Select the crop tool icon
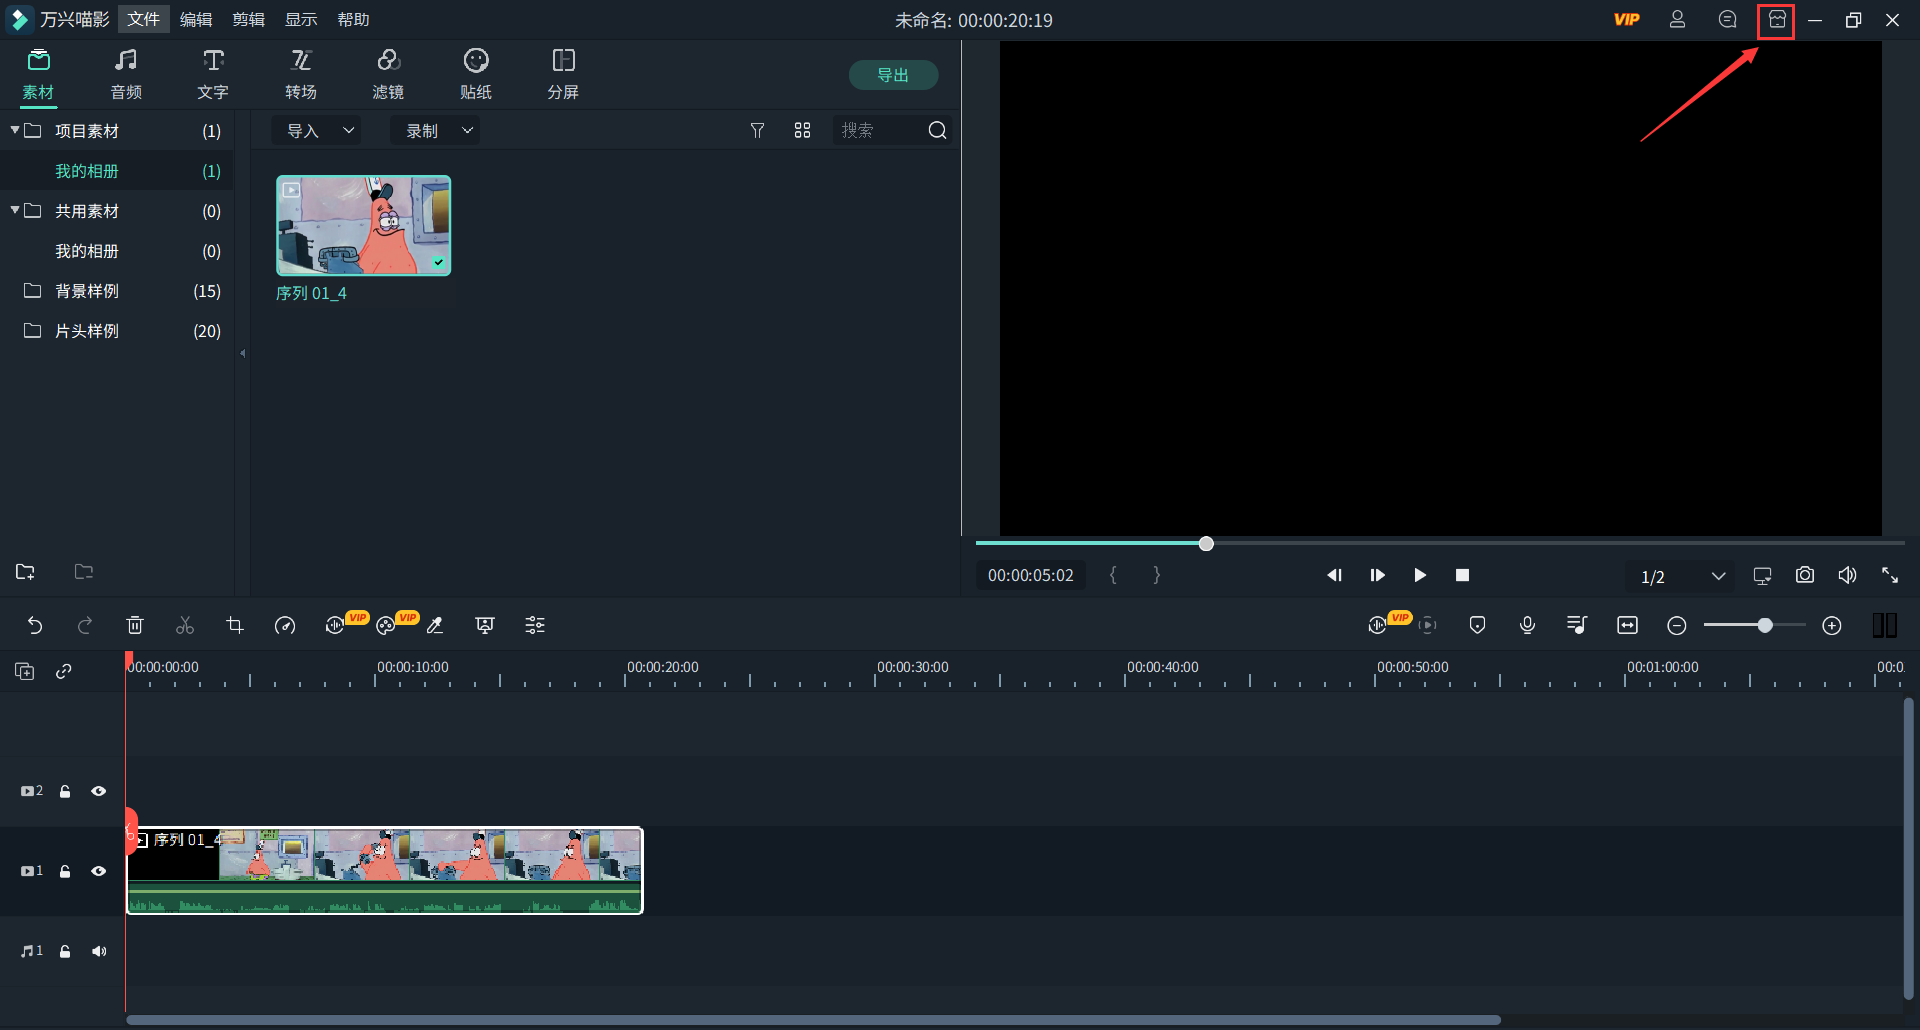1920x1030 pixels. click(235, 625)
